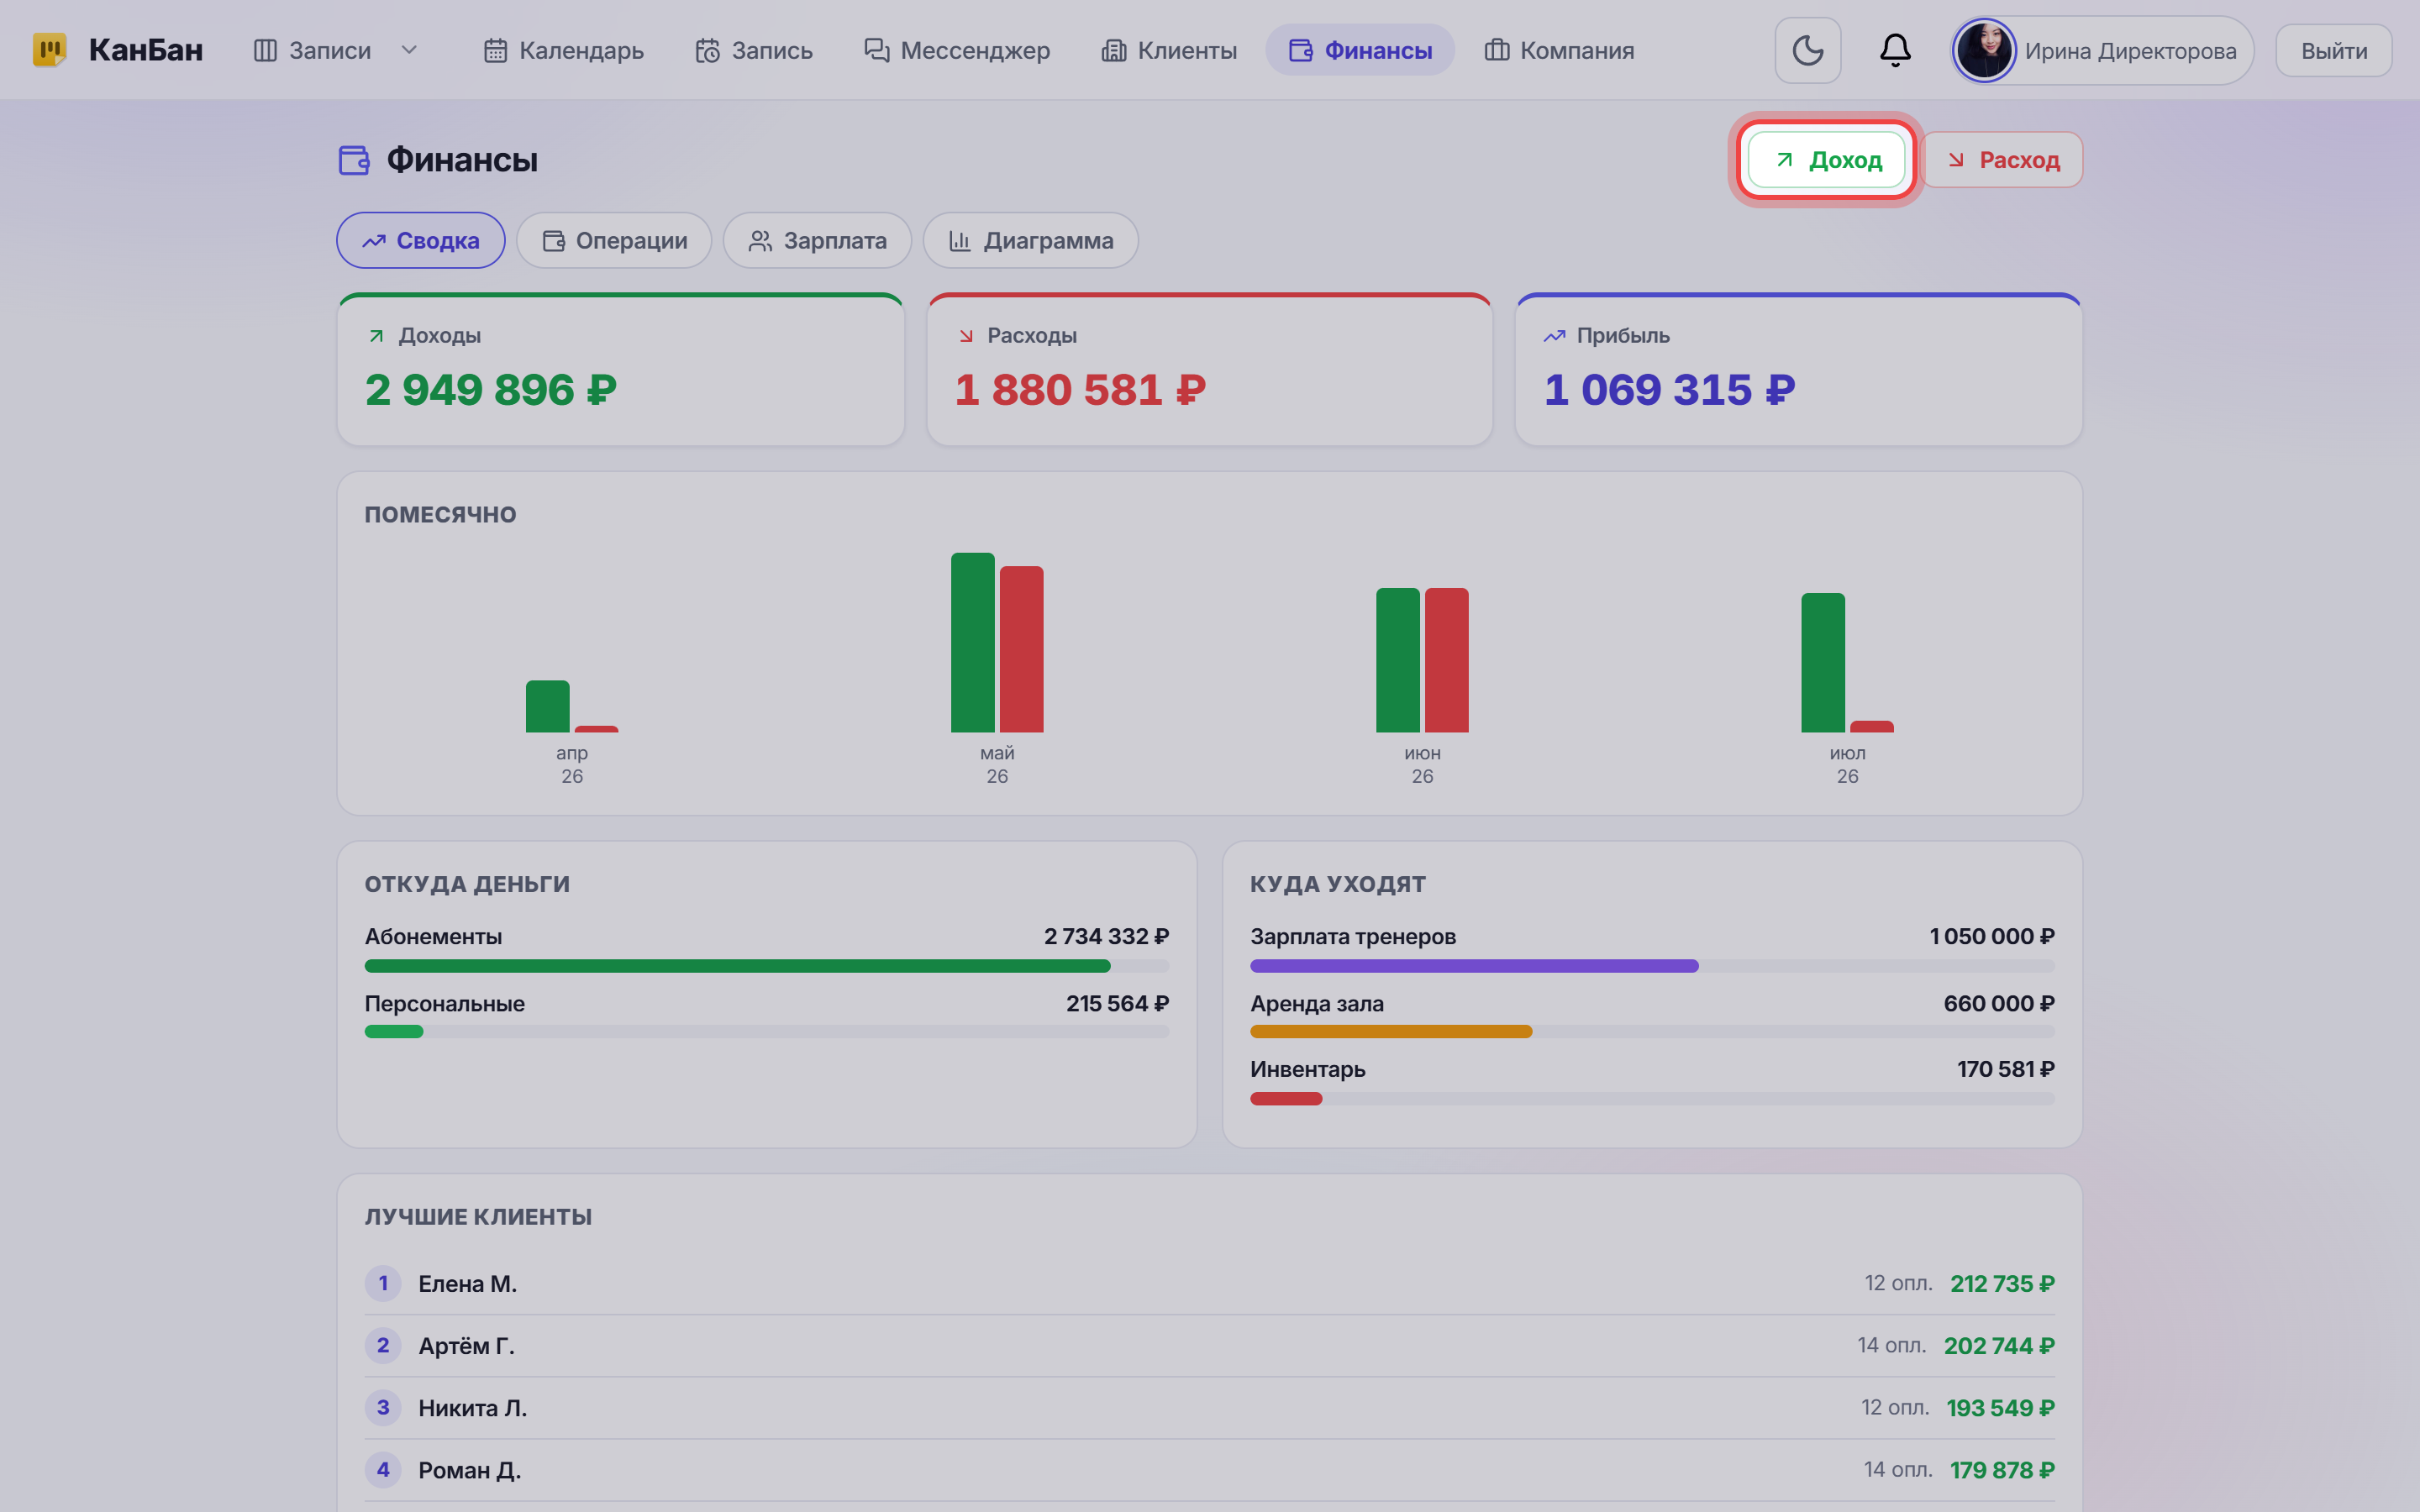2420x1512 pixels.
Task: Expand the Записи dropdown chevron
Action: tap(409, 50)
